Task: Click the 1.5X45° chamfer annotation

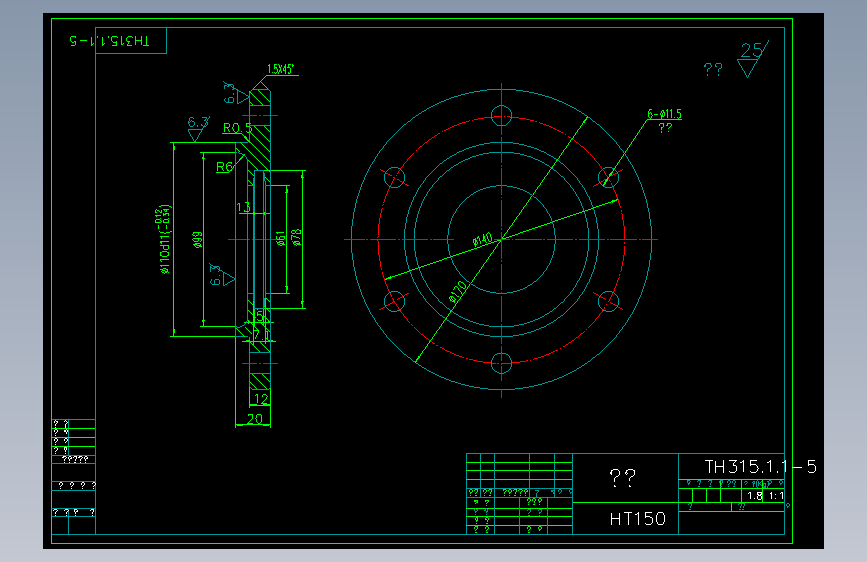Action: pos(280,69)
